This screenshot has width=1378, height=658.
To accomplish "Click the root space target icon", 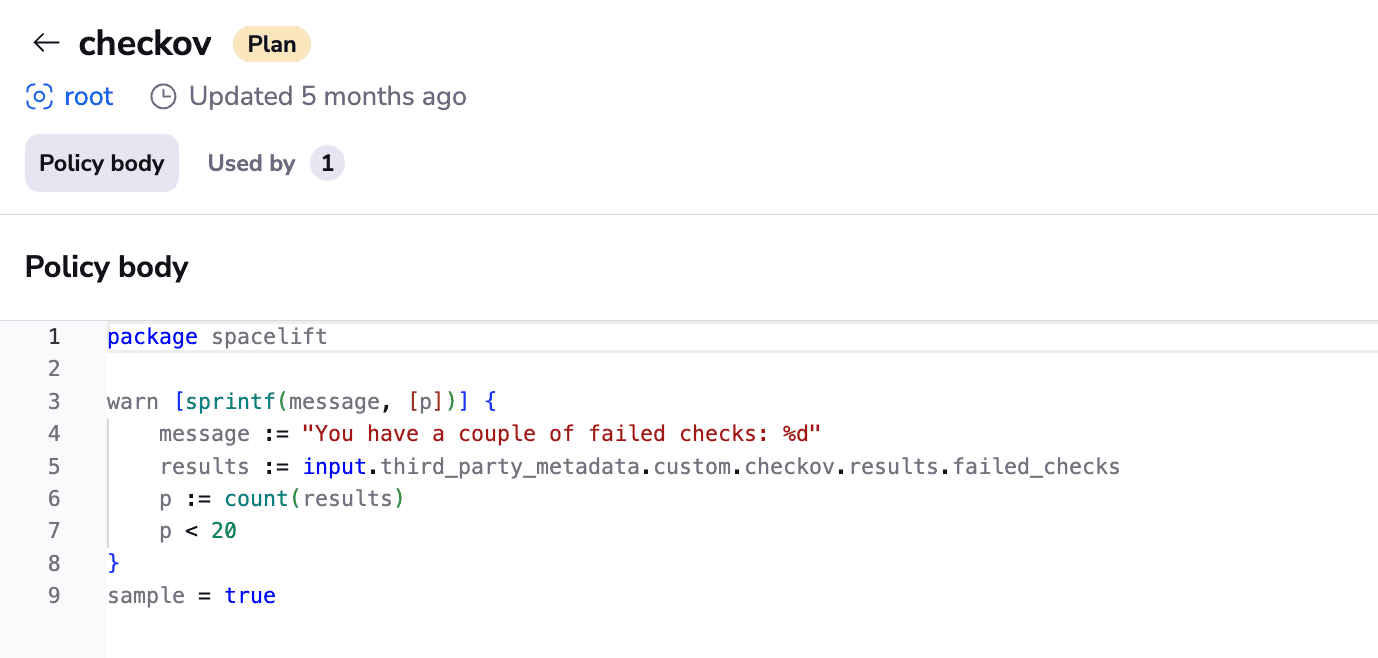I will pyautogui.click(x=39, y=97).
